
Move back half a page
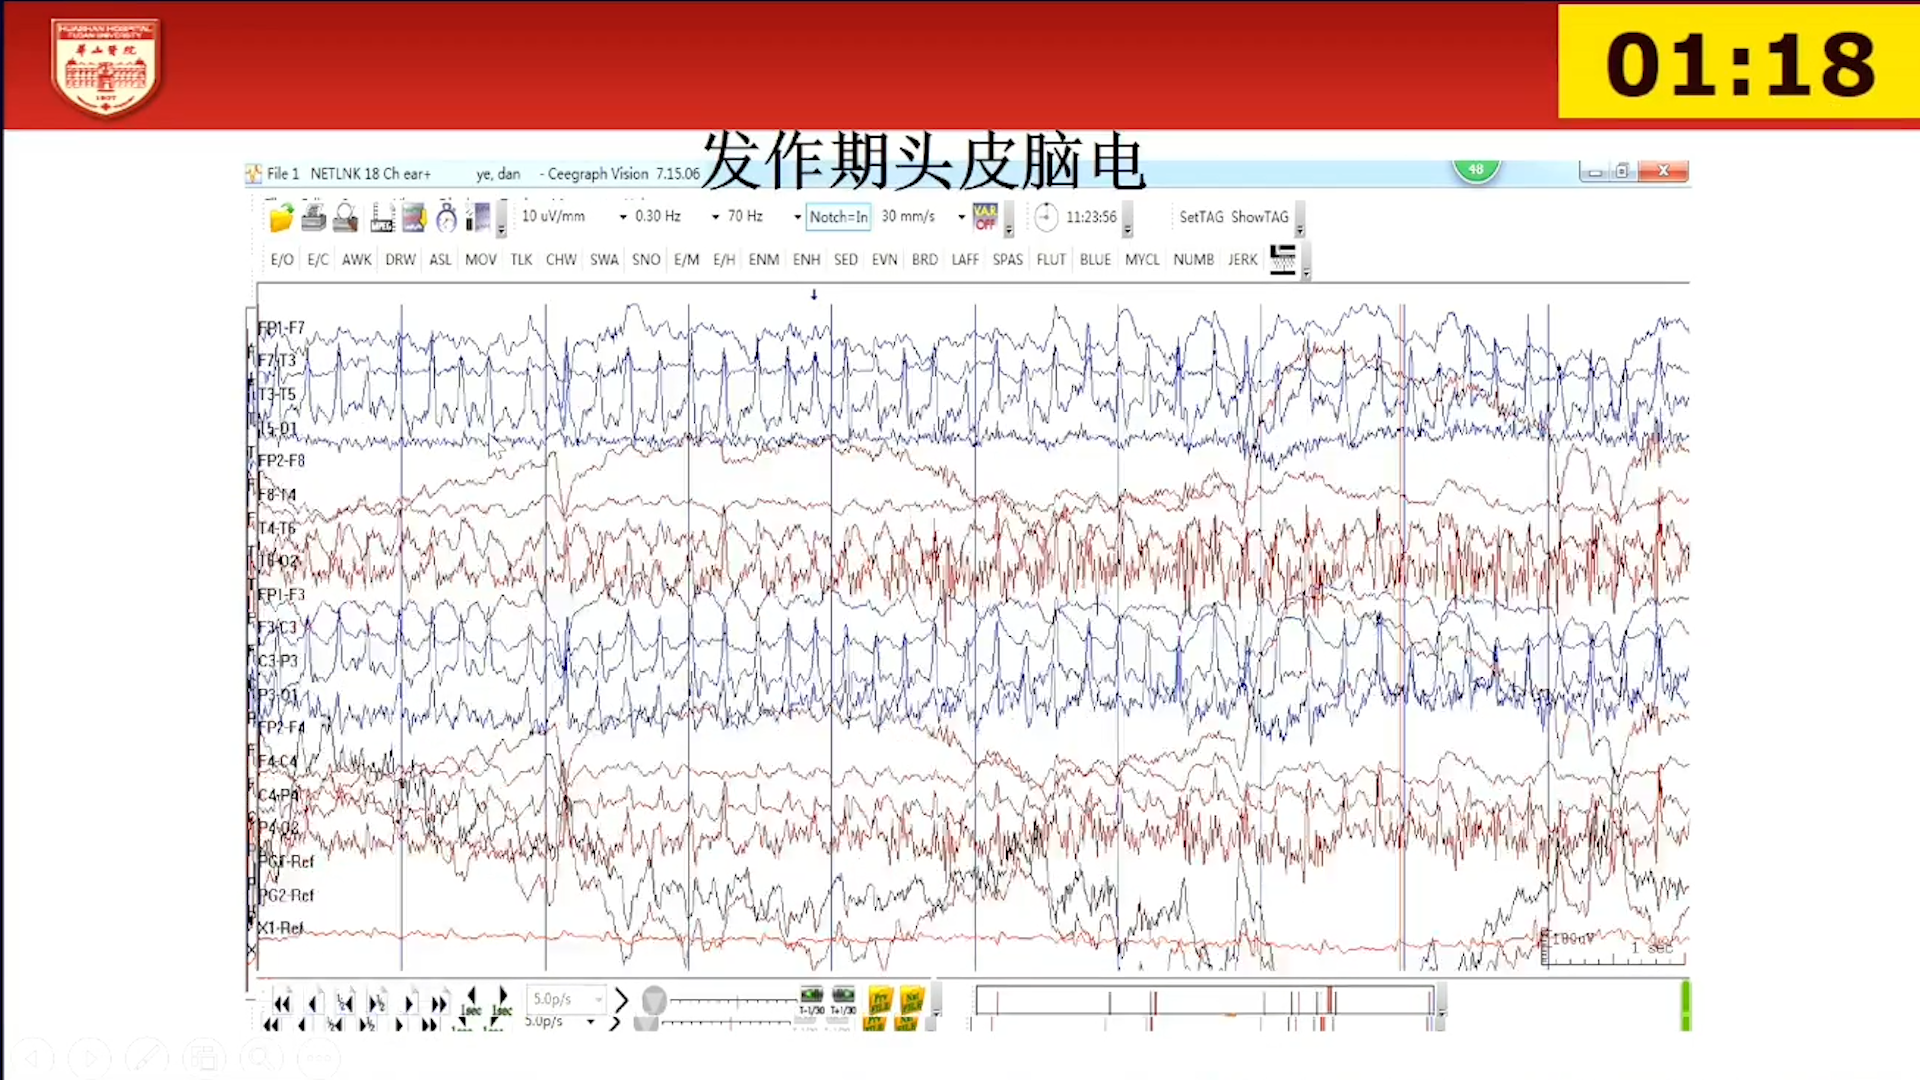coord(345,1003)
